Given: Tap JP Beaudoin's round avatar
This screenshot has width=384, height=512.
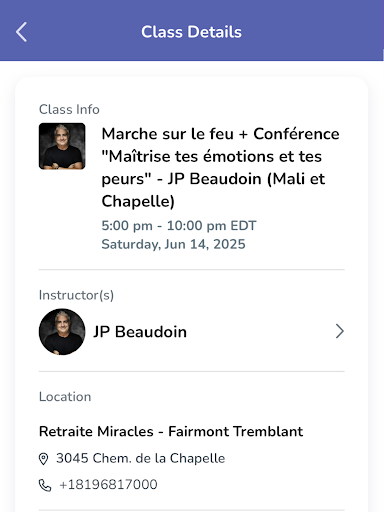Looking at the screenshot, I should click(x=62, y=332).
